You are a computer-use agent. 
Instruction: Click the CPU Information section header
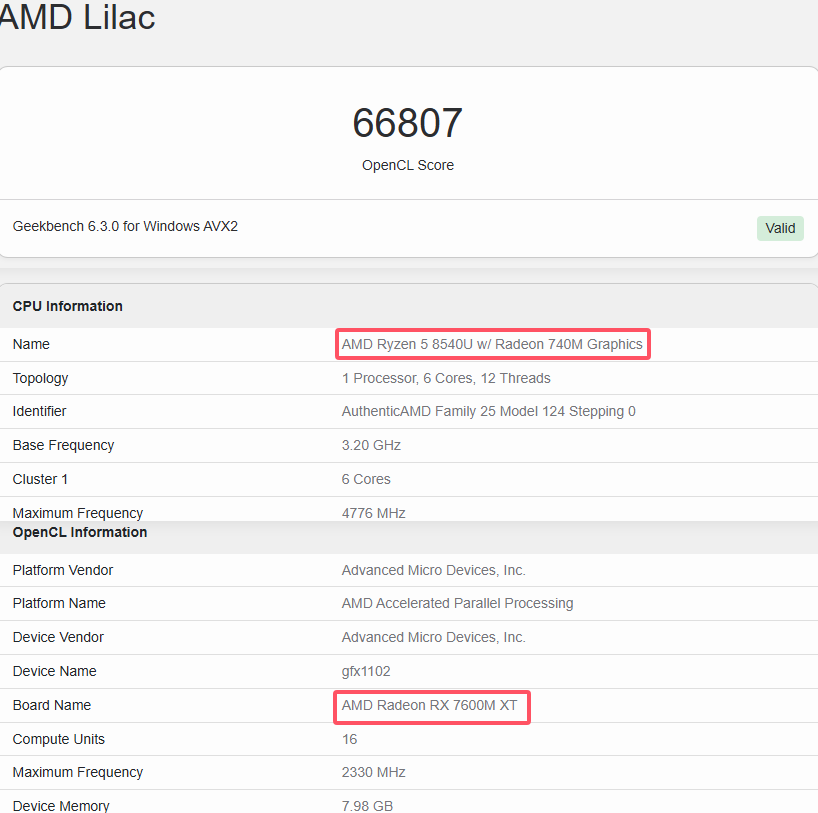click(x=68, y=306)
